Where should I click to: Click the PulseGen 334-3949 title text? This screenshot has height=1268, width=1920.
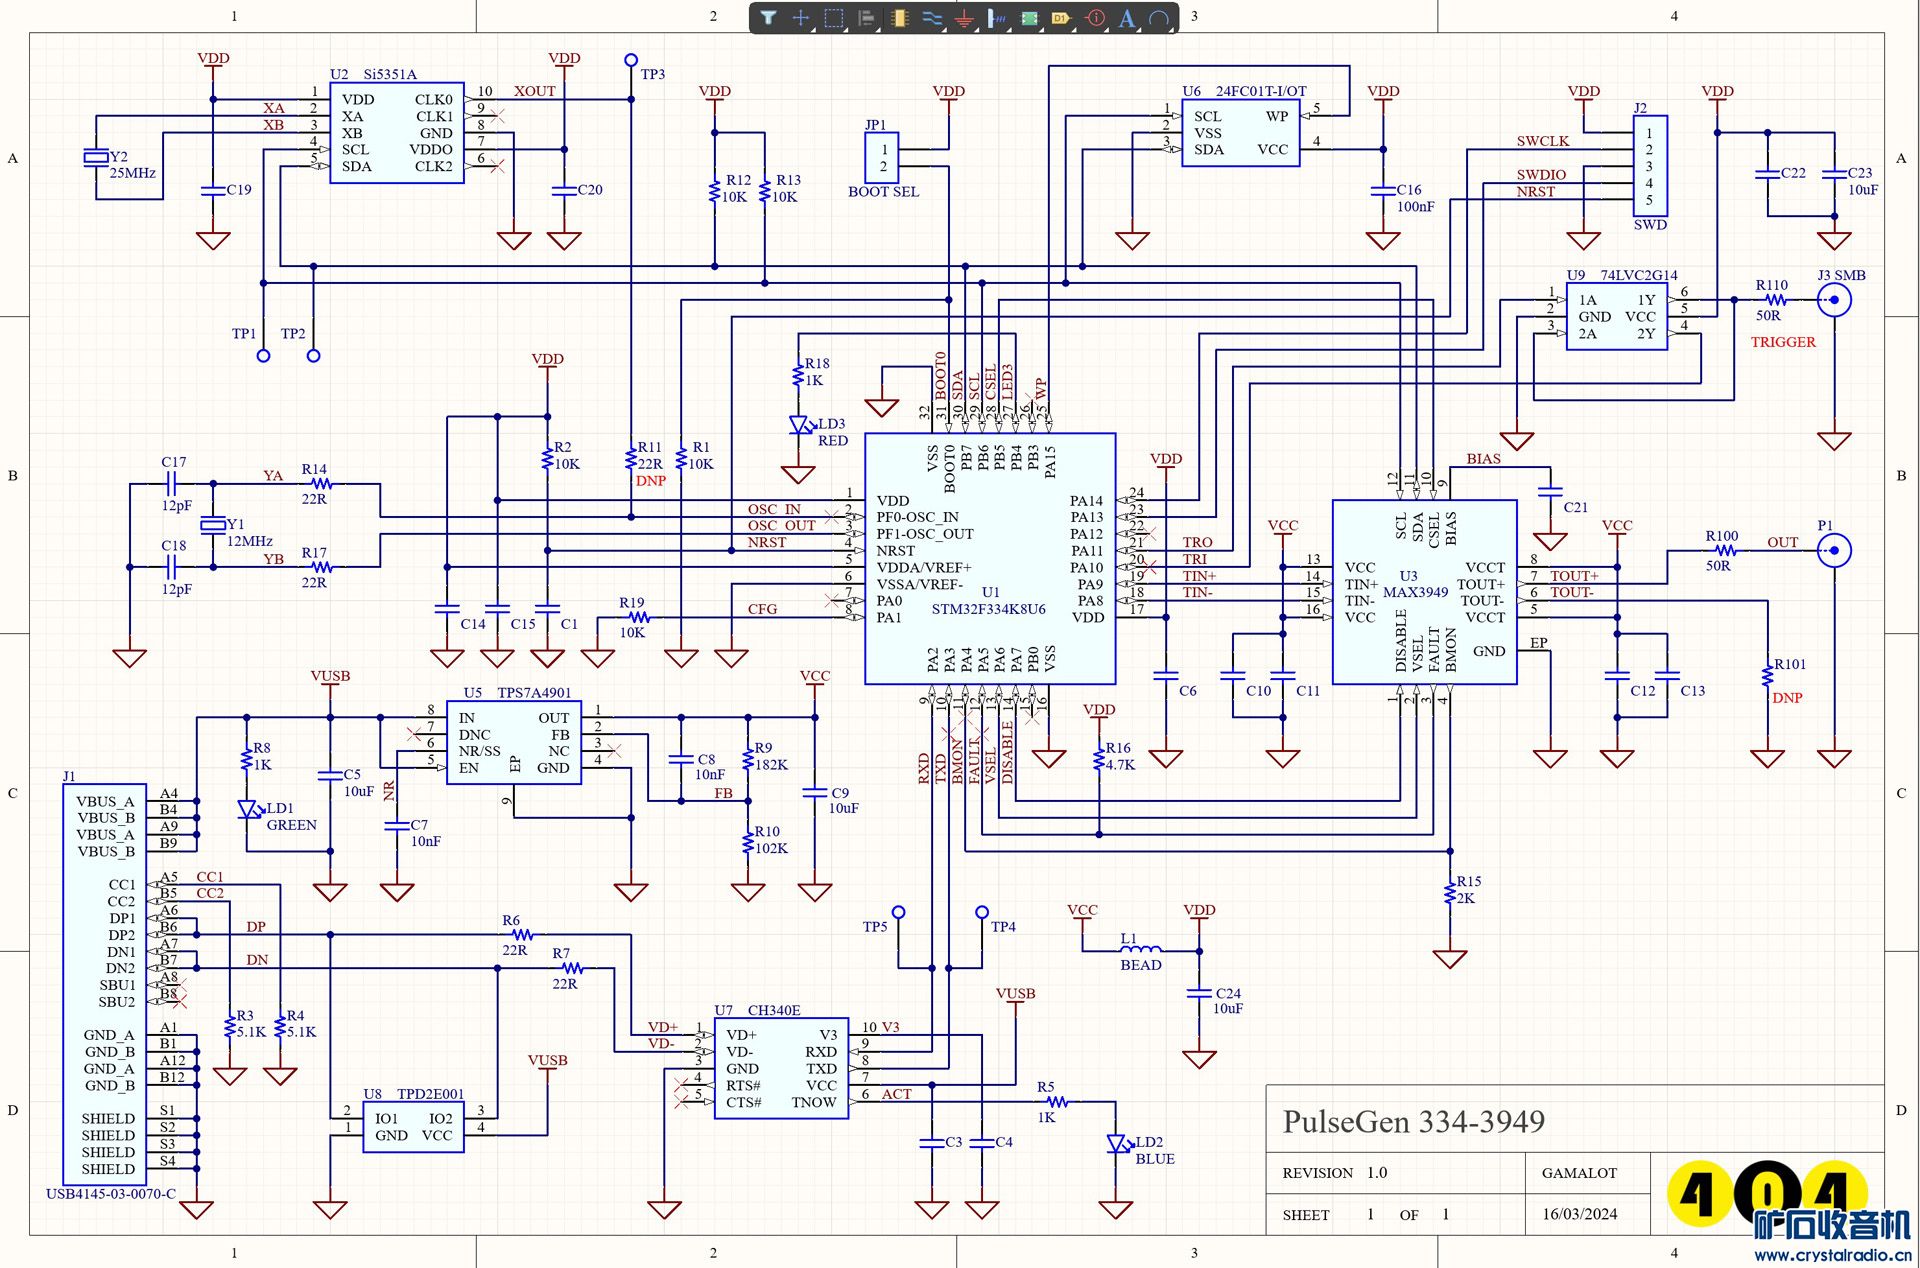1413,1122
